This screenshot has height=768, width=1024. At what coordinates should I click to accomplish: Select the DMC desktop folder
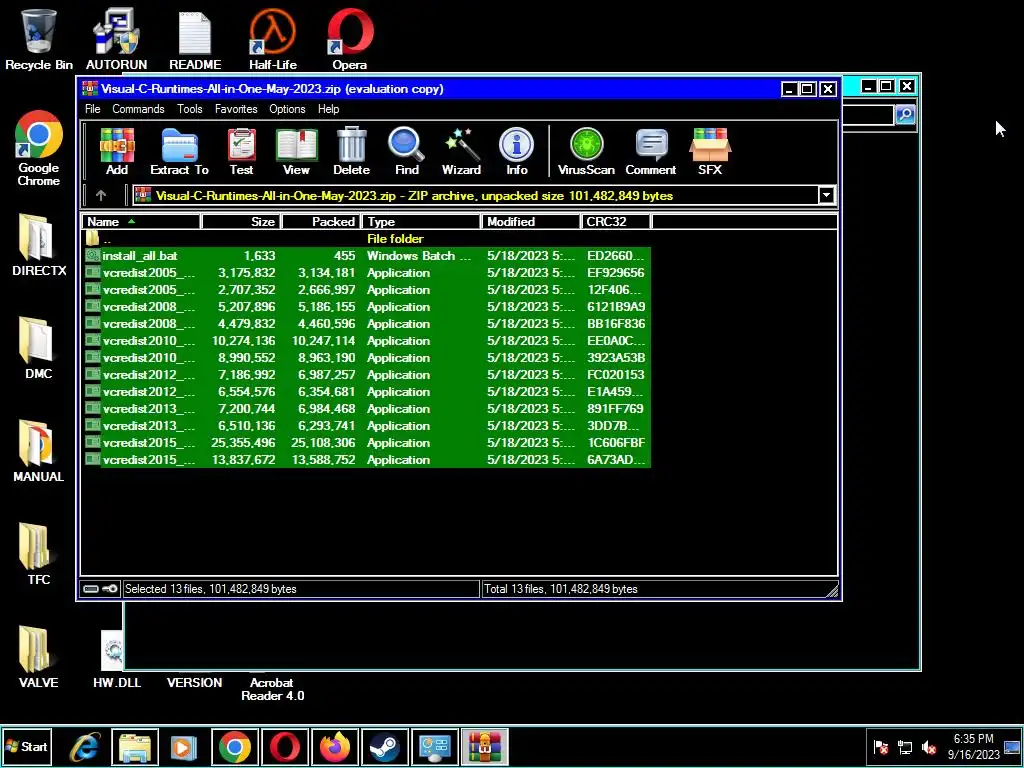tap(39, 348)
